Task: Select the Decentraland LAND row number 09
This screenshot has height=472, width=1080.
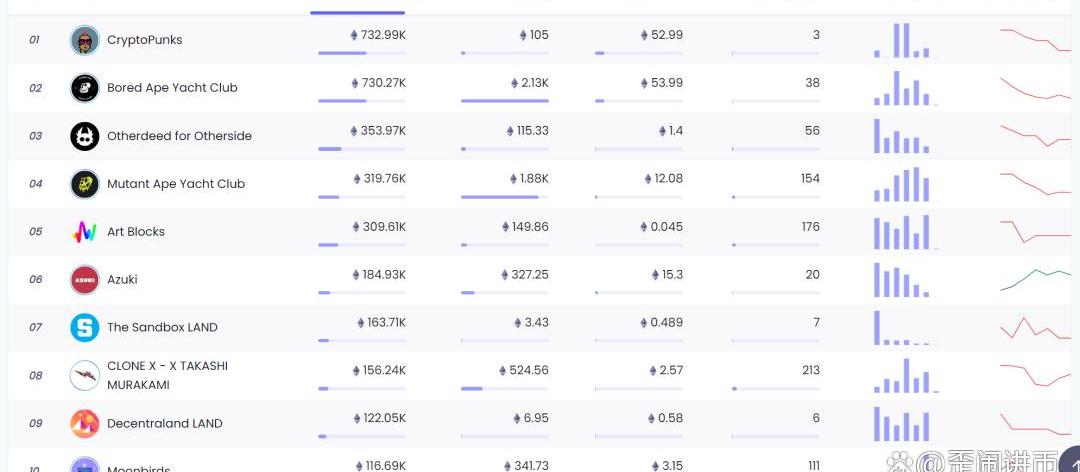Action: (x=35, y=423)
